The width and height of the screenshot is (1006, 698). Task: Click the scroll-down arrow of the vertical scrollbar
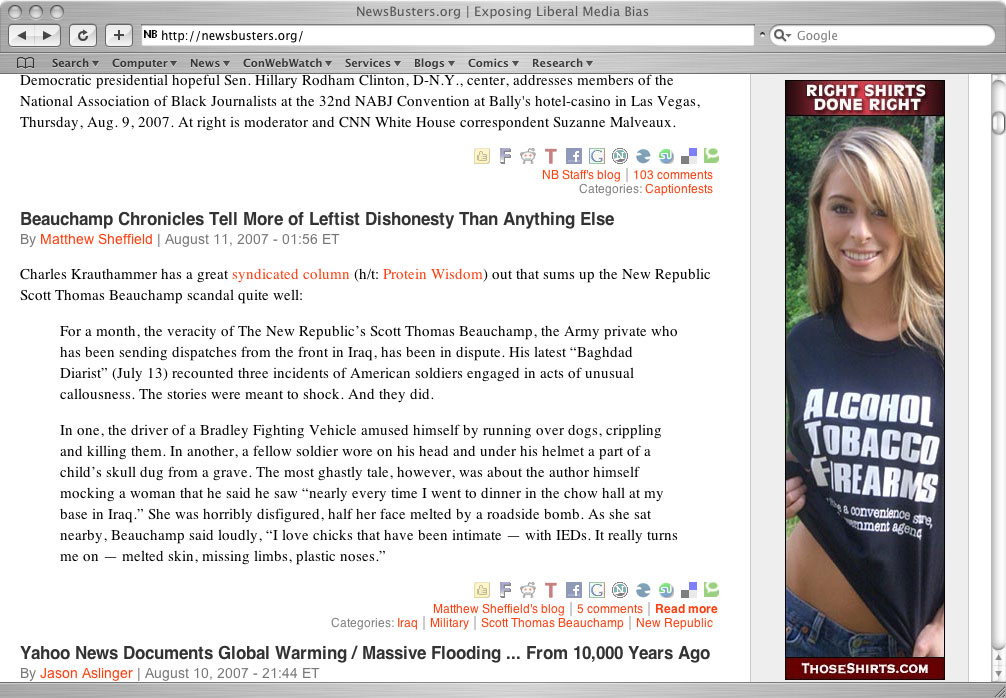[x=998, y=672]
